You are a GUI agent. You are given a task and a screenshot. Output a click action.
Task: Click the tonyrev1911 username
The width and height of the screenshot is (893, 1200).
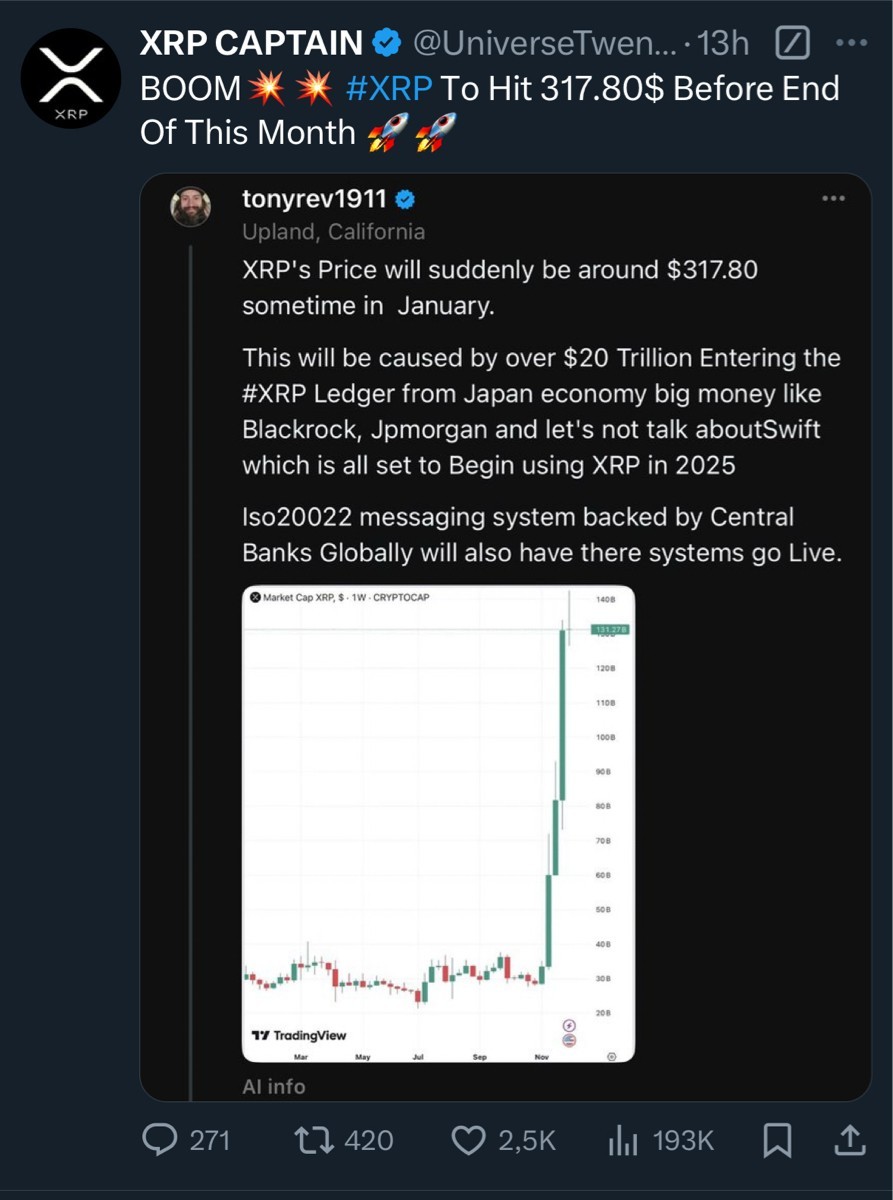pyautogui.click(x=314, y=199)
